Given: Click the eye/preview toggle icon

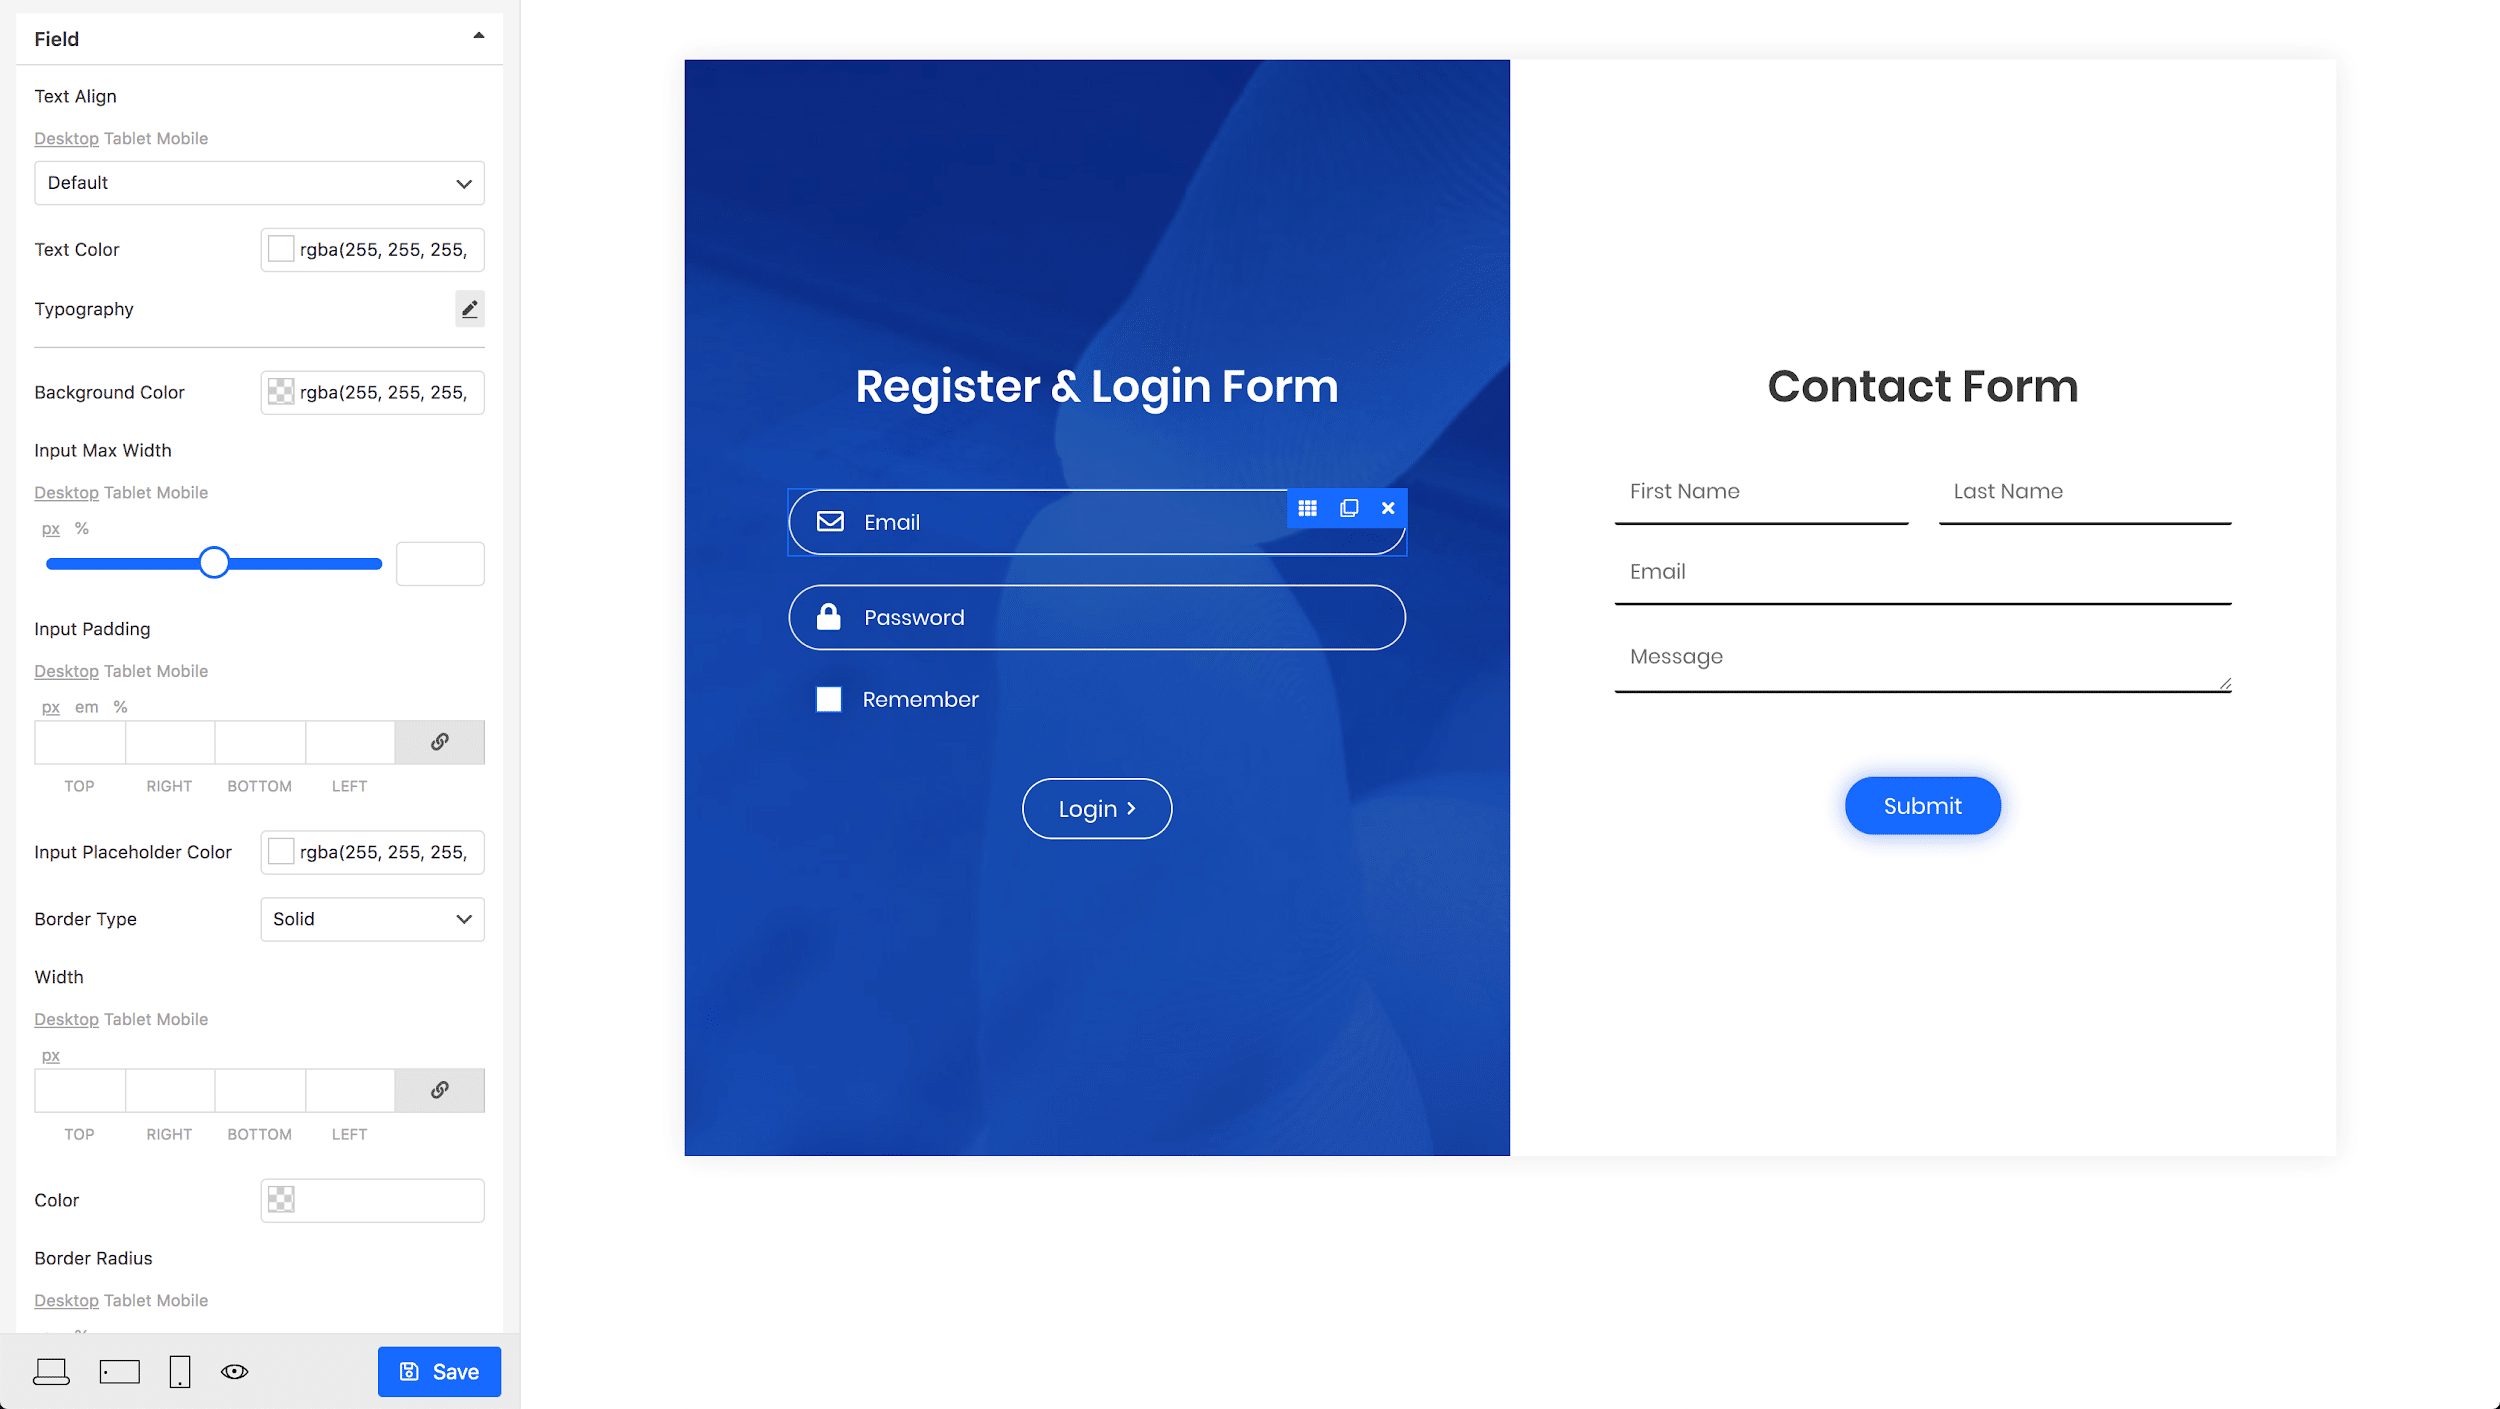Looking at the screenshot, I should pos(234,1371).
